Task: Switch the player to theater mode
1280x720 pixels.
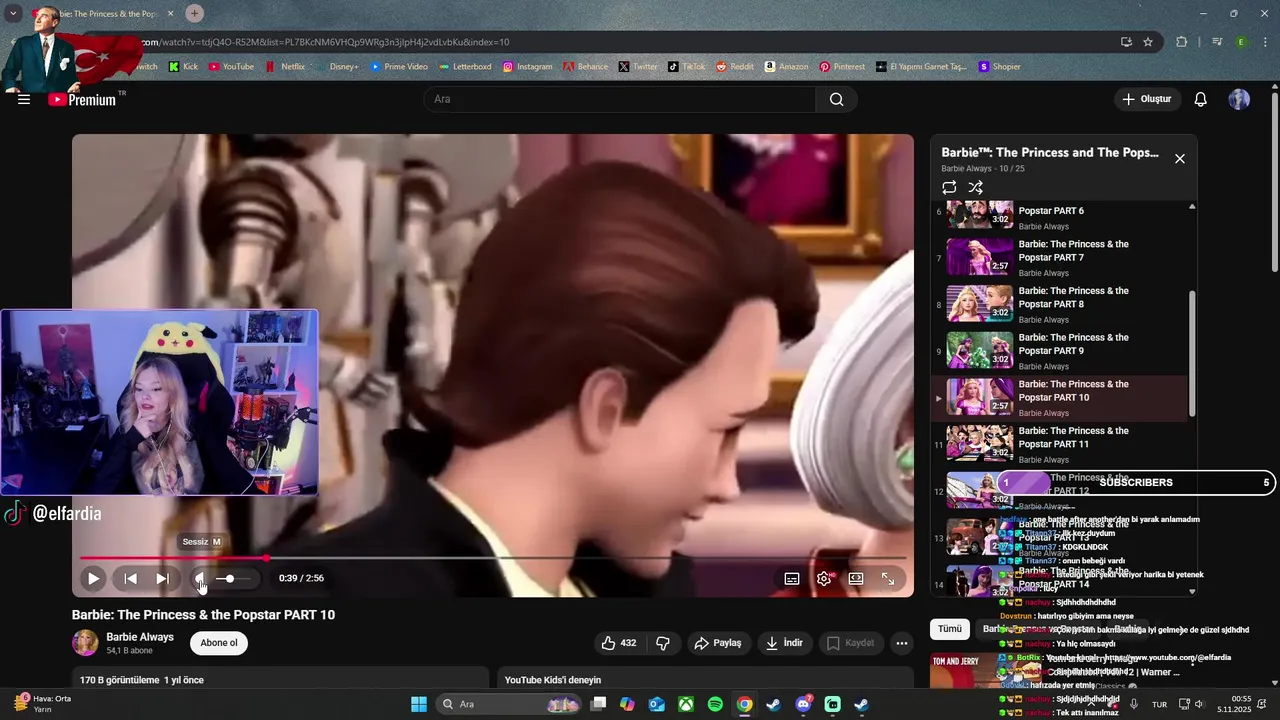Action: (x=856, y=578)
